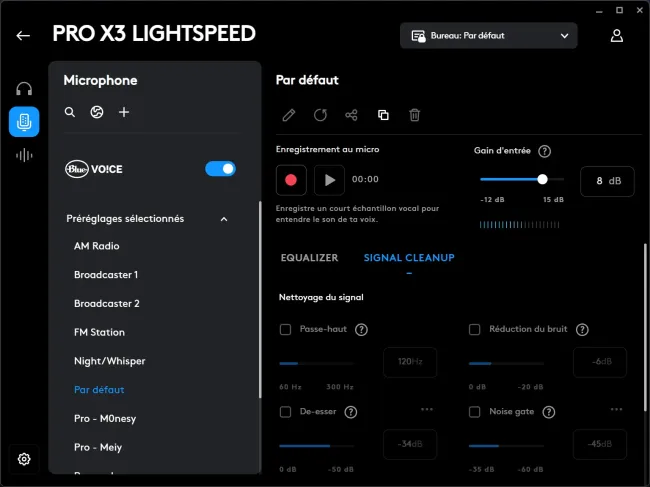The image size is (650, 487).
Task: Enable the Passe-haut checkbox
Action: pos(285,330)
